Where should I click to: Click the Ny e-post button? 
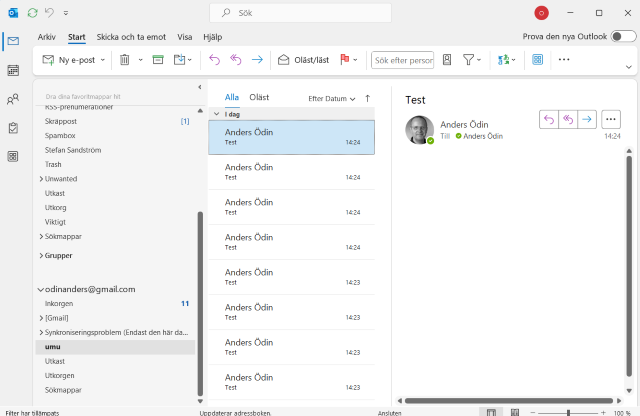tap(69, 60)
